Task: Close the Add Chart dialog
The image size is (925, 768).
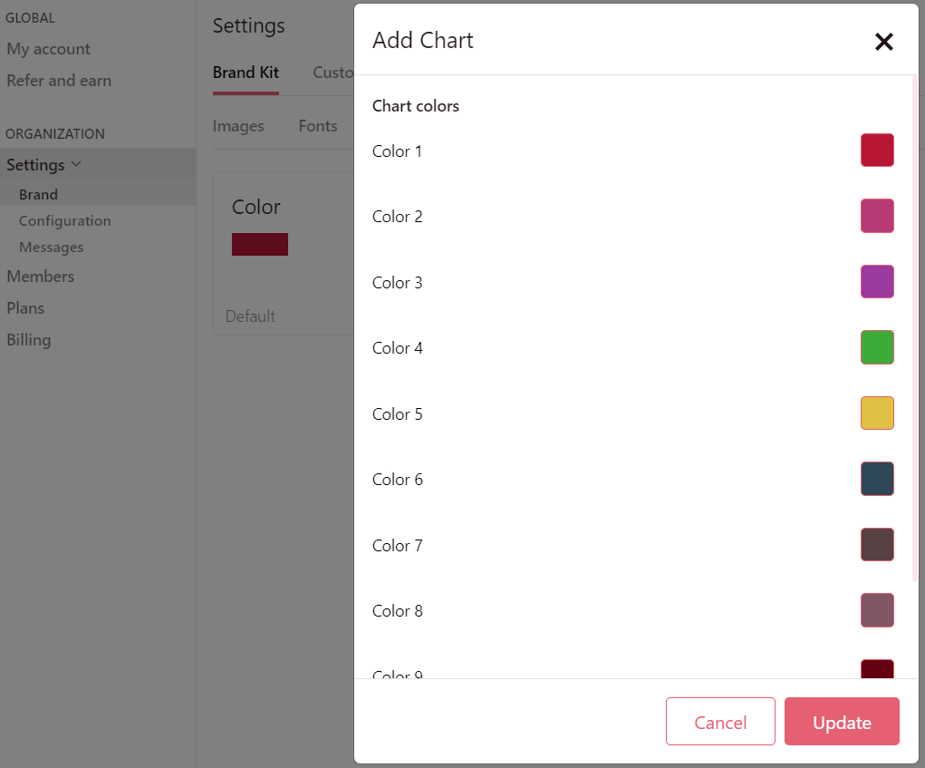Action: coord(883,42)
